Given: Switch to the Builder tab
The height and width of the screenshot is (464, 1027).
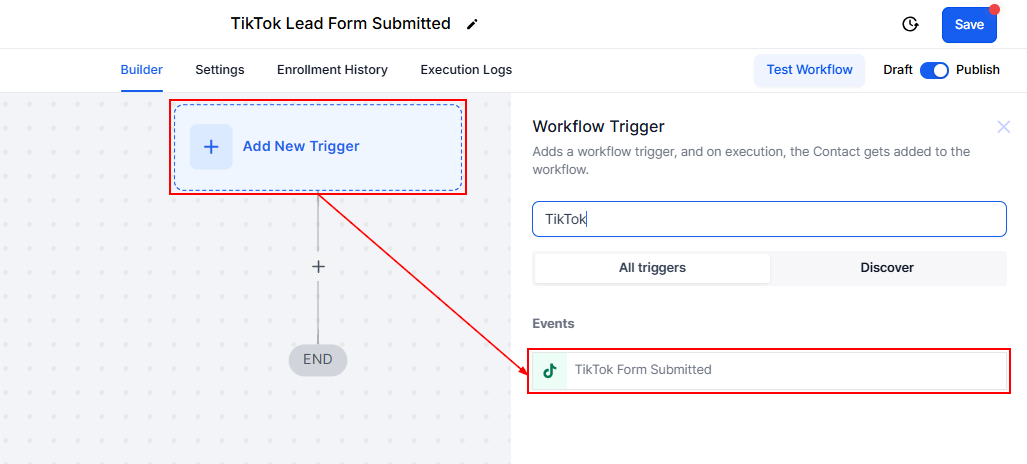Looking at the screenshot, I should click(142, 70).
